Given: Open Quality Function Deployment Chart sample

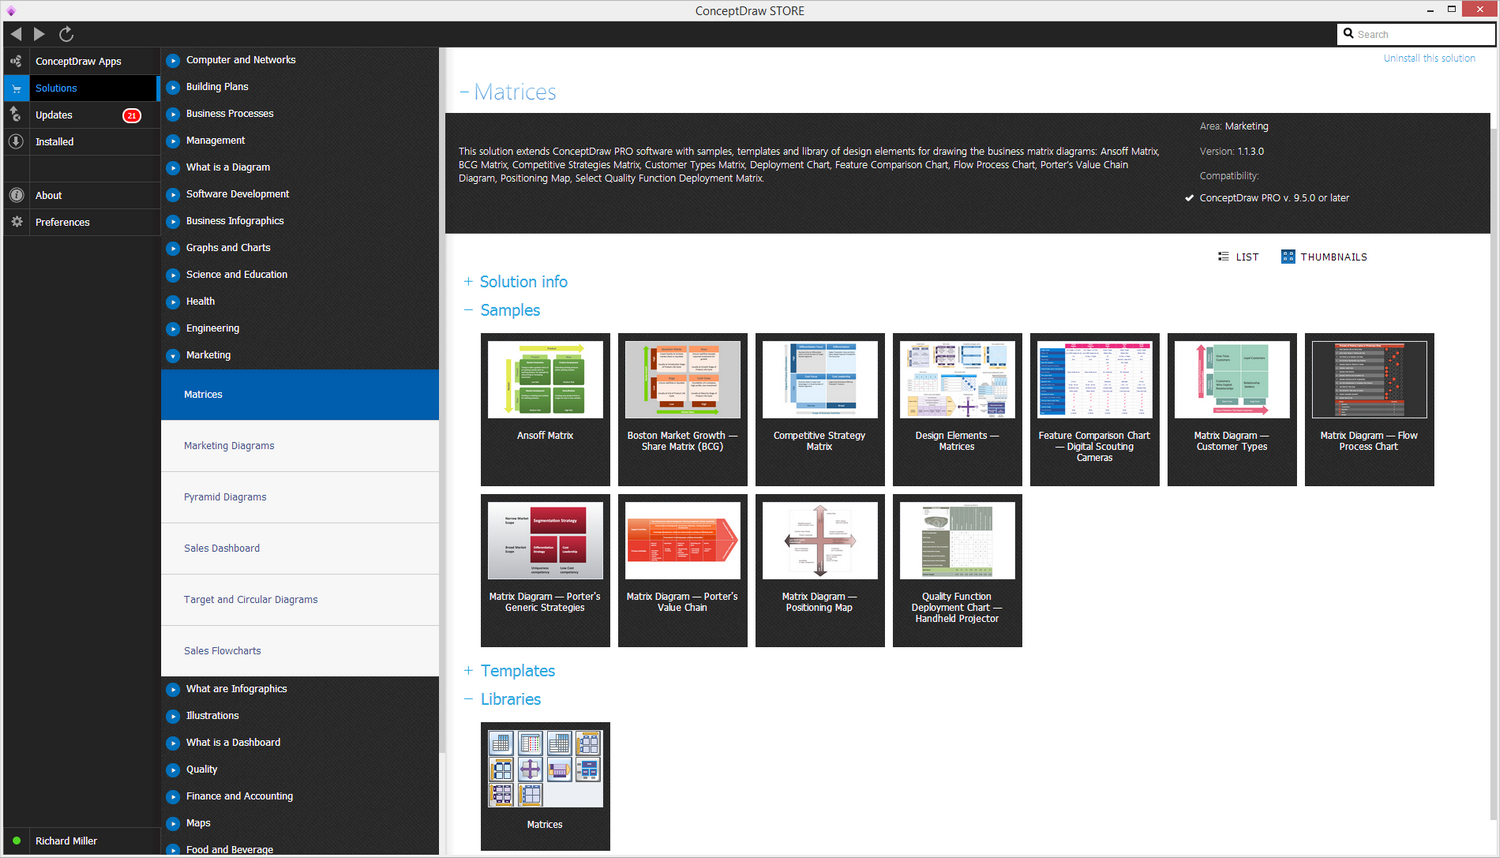Looking at the screenshot, I should [957, 570].
